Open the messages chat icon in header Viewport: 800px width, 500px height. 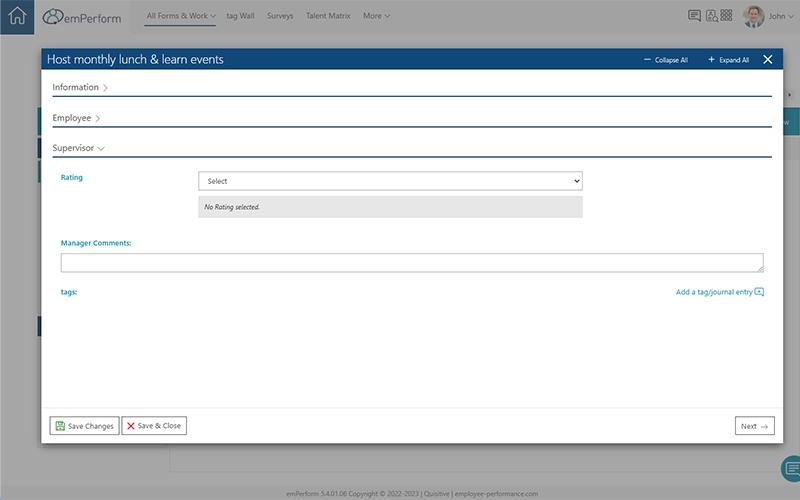(694, 16)
